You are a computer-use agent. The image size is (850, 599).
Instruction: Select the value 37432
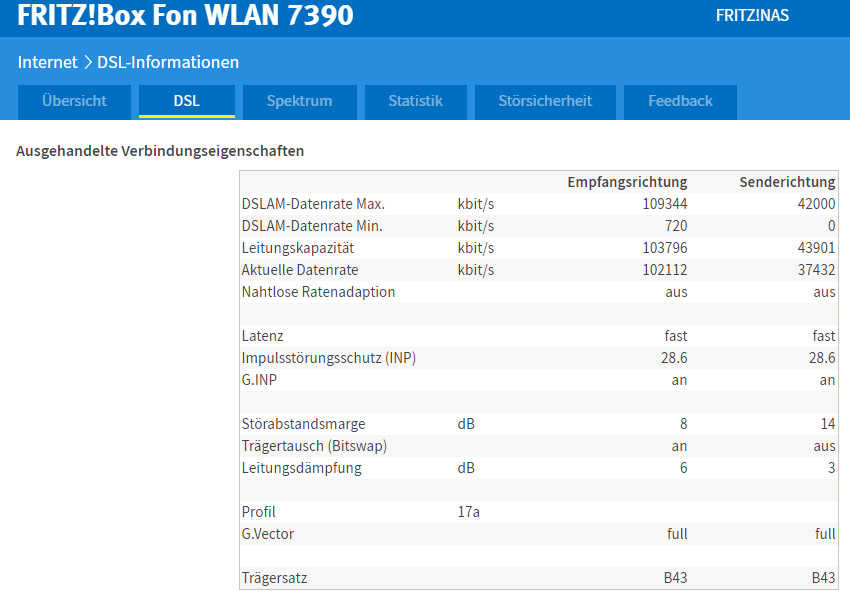tap(816, 270)
